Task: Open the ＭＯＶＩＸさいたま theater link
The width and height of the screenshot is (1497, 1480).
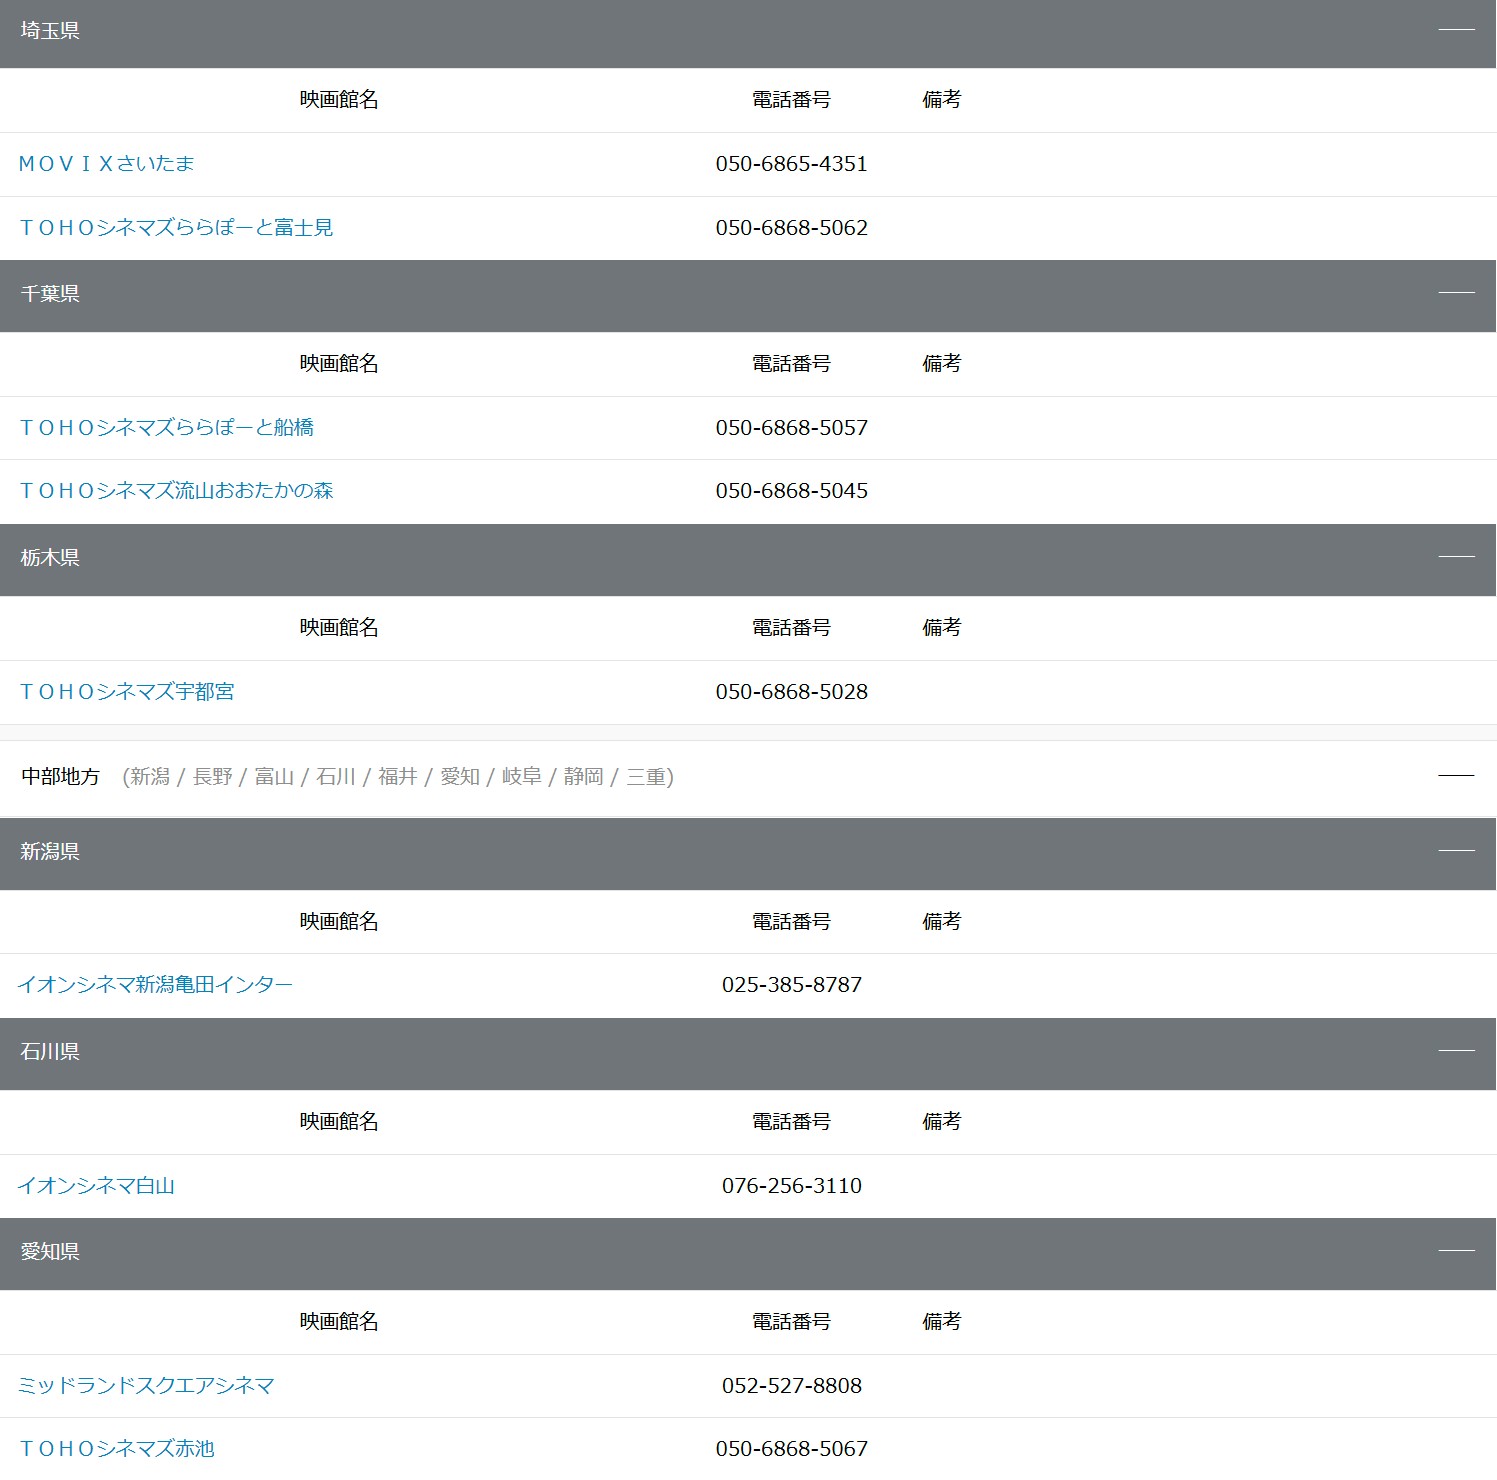Action: (x=106, y=164)
